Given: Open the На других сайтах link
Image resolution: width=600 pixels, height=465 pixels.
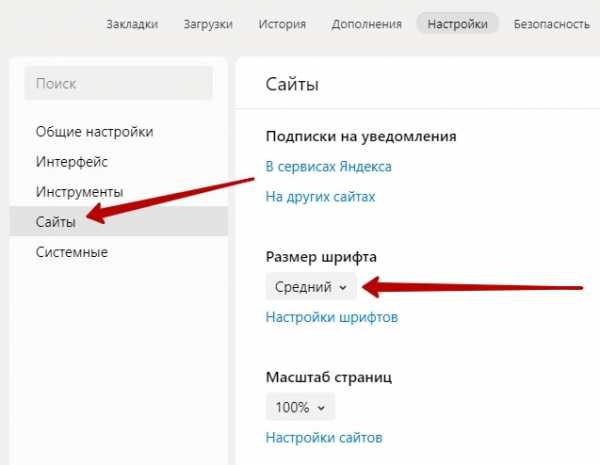Looking at the screenshot, I should click(x=320, y=196).
